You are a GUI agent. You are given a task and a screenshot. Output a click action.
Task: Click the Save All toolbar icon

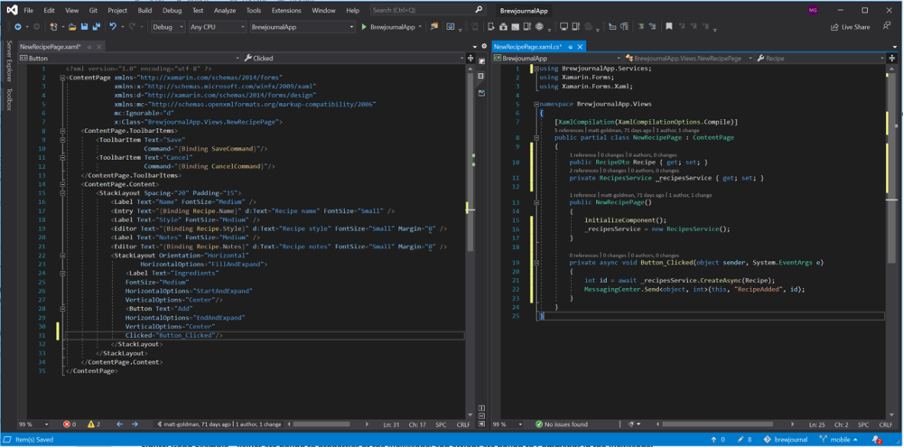coord(95,27)
